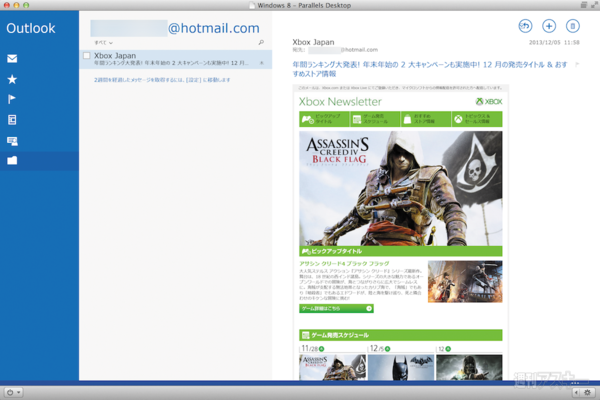Image resolution: width=600 pixels, height=400 pixels.
Task: Click the green Xbox logo in newsletter header
Action: click(x=489, y=101)
